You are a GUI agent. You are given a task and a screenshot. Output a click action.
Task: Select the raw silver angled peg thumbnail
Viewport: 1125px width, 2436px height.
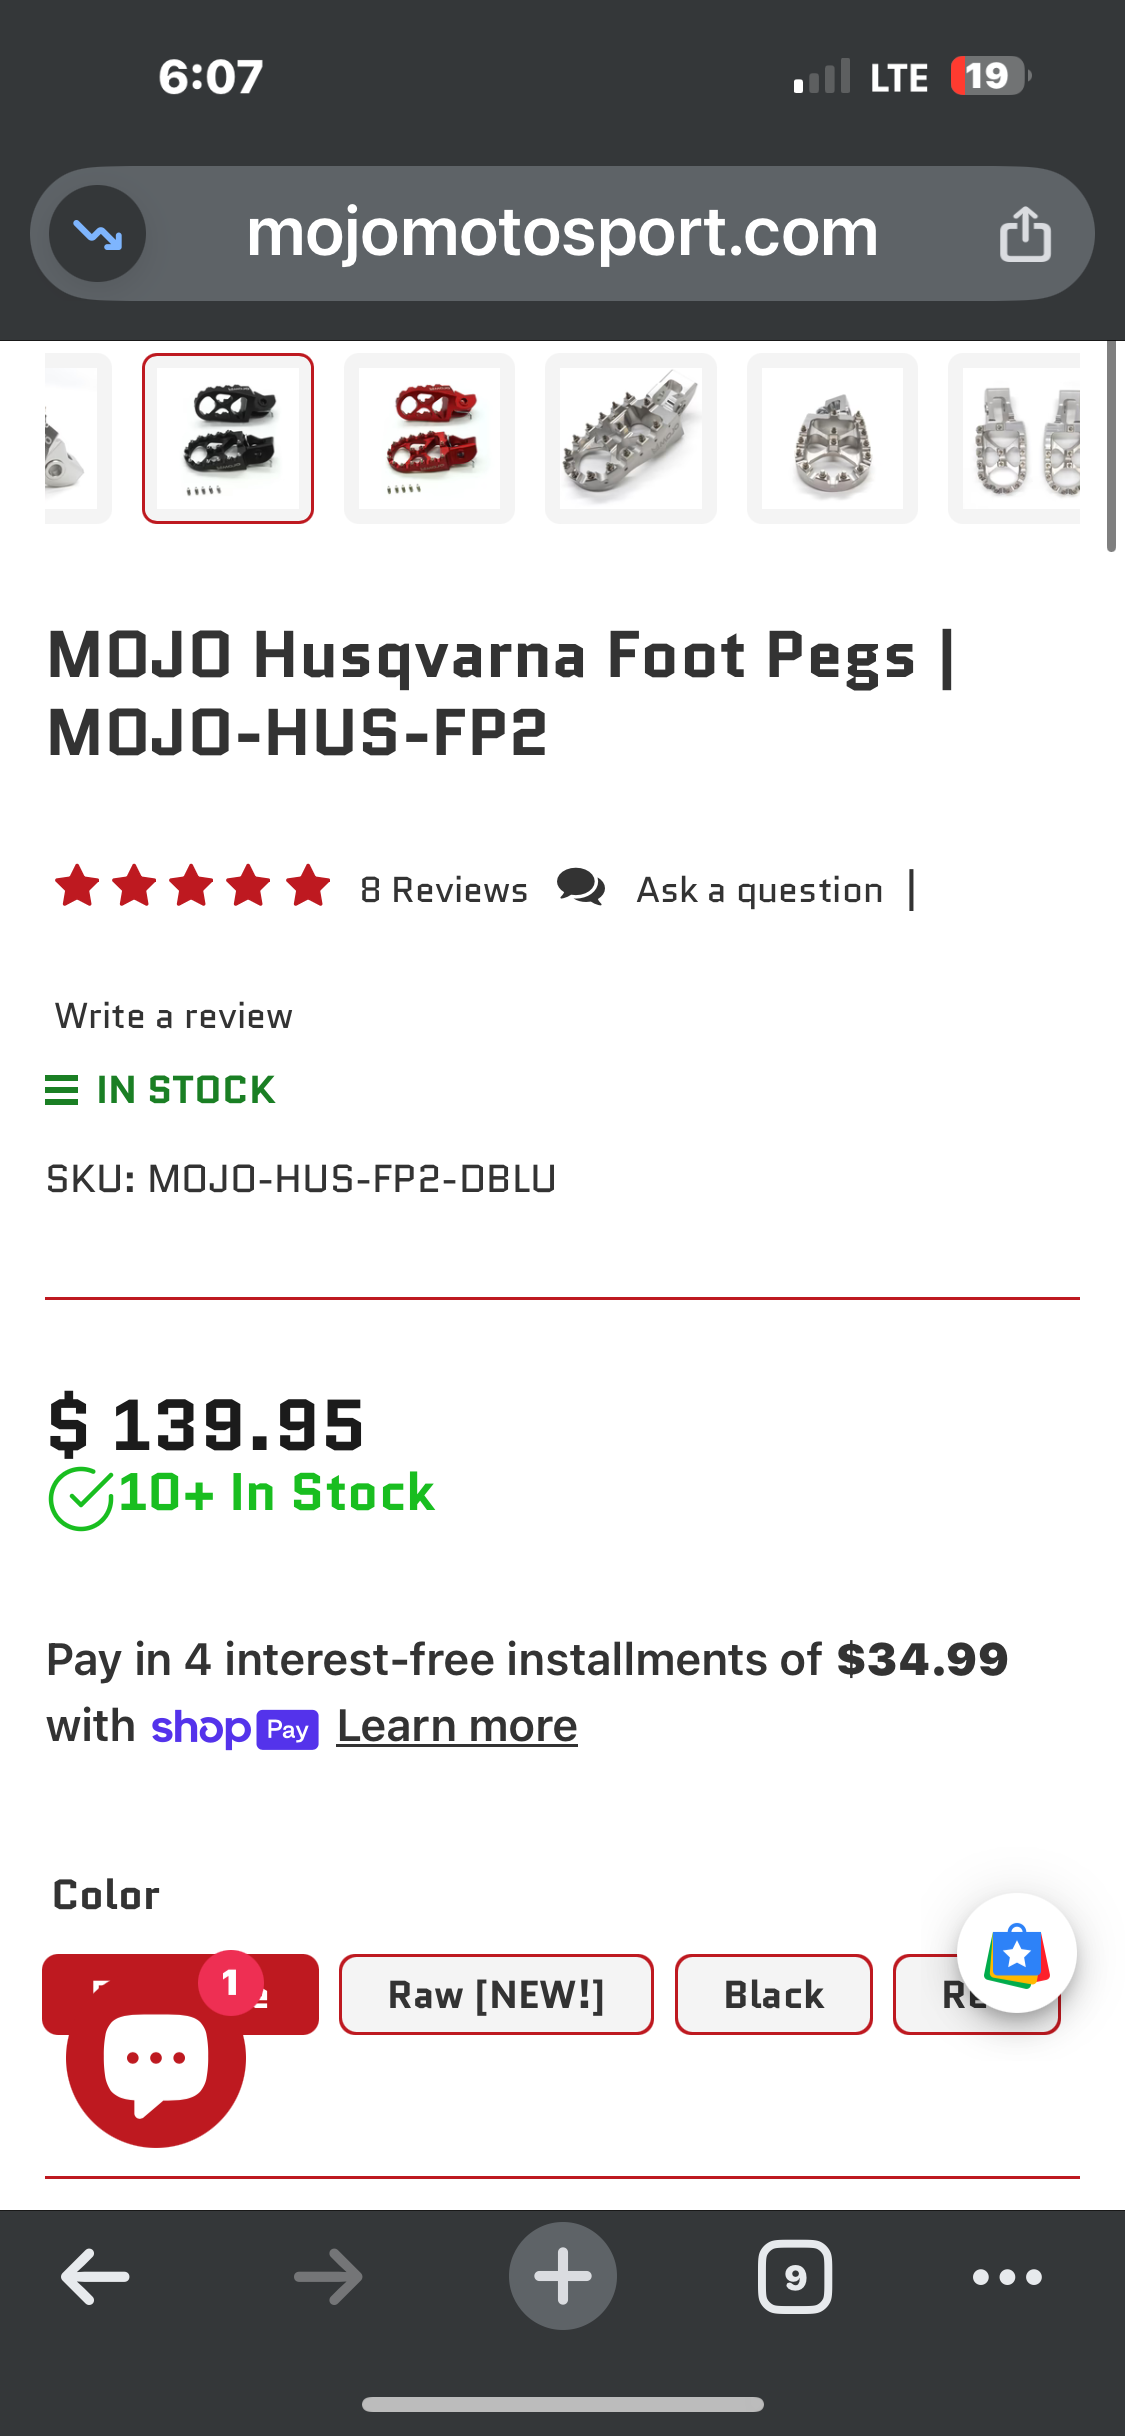(x=631, y=438)
